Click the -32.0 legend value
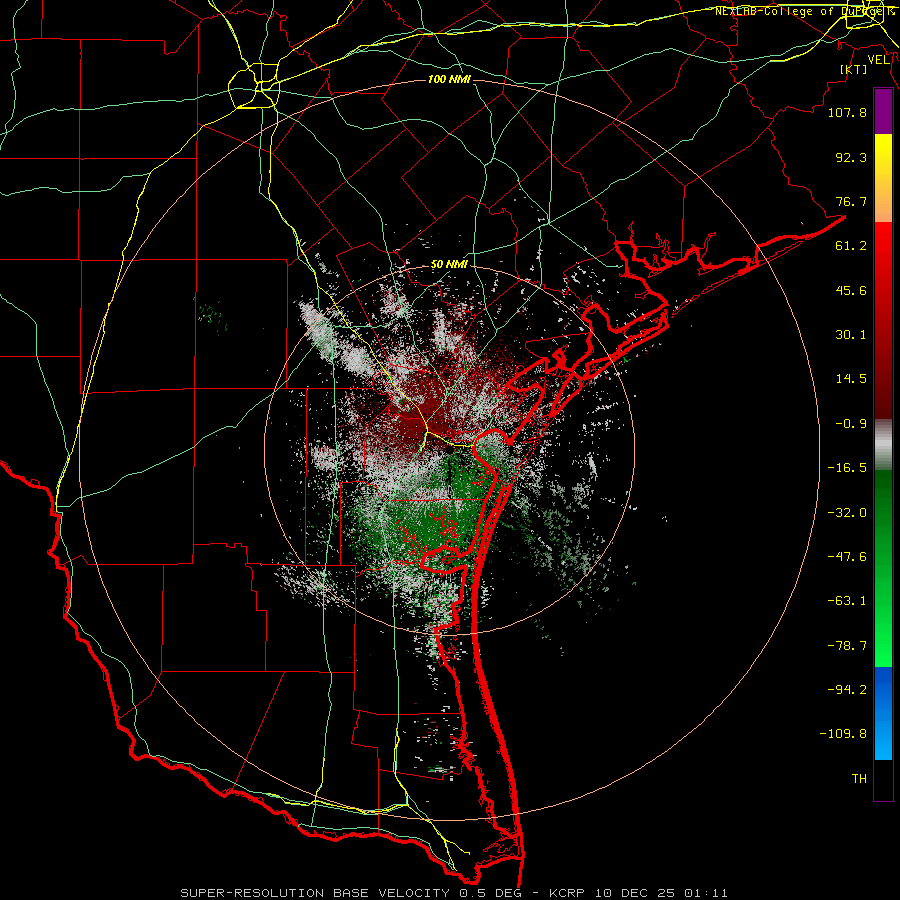Image resolution: width=900 pixels, height=900 pixels. coord(847,513)
